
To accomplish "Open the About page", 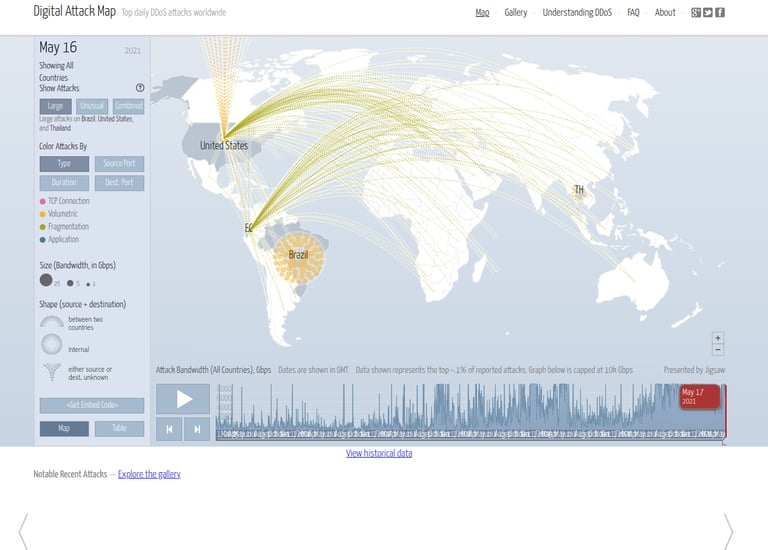I will click(665, 13).
